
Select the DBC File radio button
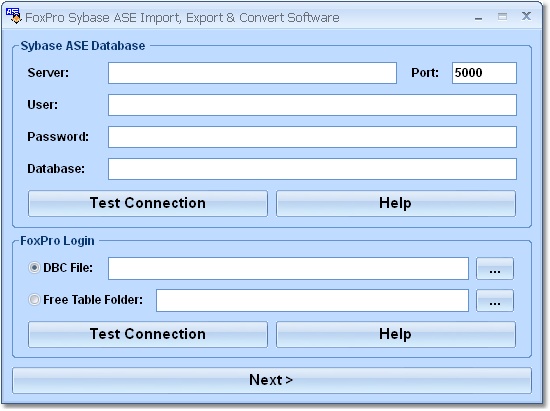(x=34, y=268)
